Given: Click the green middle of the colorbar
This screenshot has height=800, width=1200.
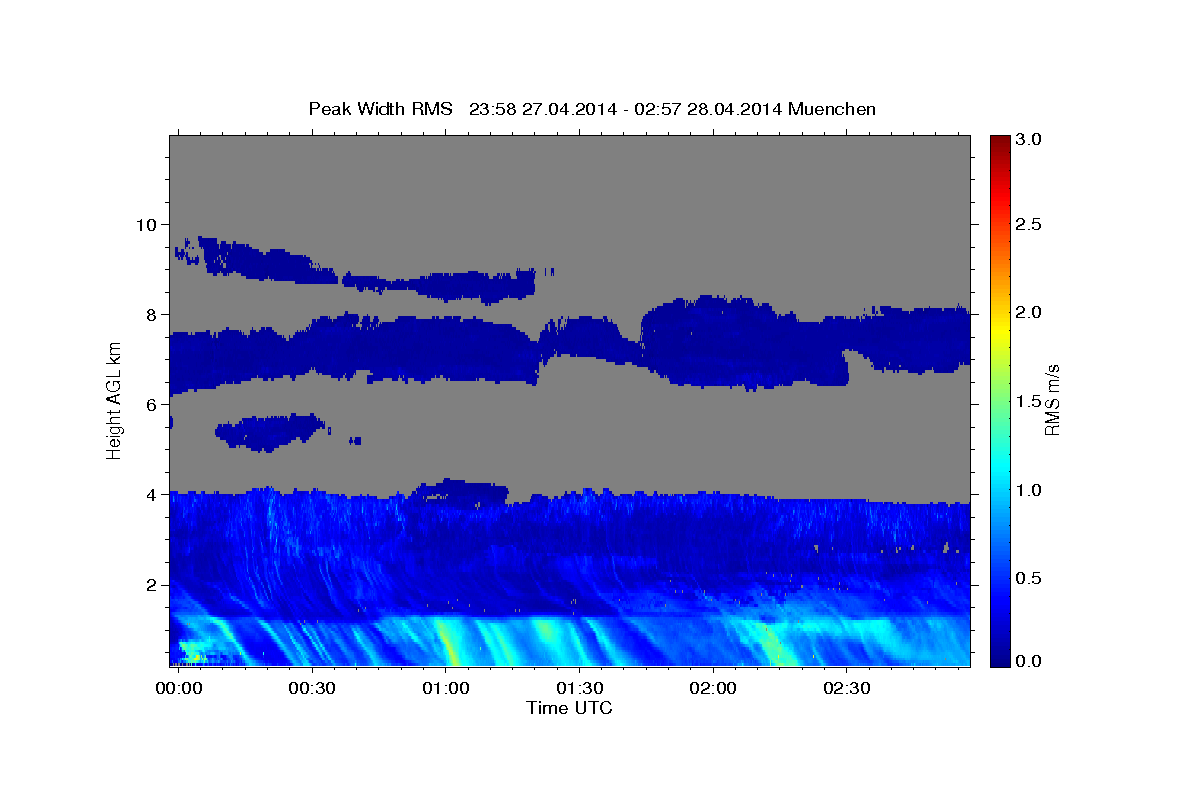Looking at the screenshot, I should click(x=1000, y=400).
